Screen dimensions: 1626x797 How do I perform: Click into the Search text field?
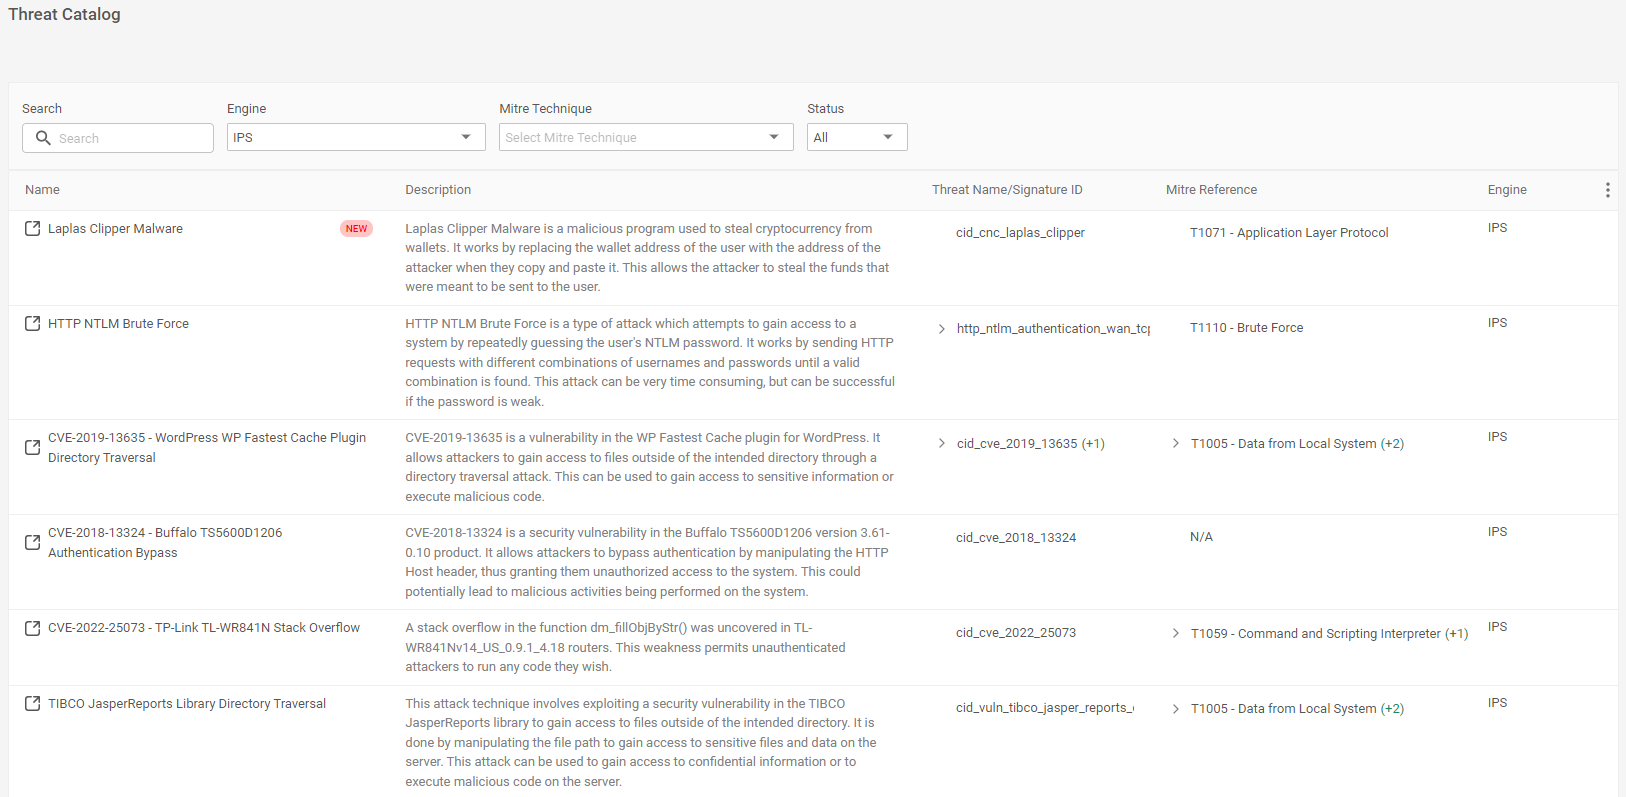click(x=130, y=138)
